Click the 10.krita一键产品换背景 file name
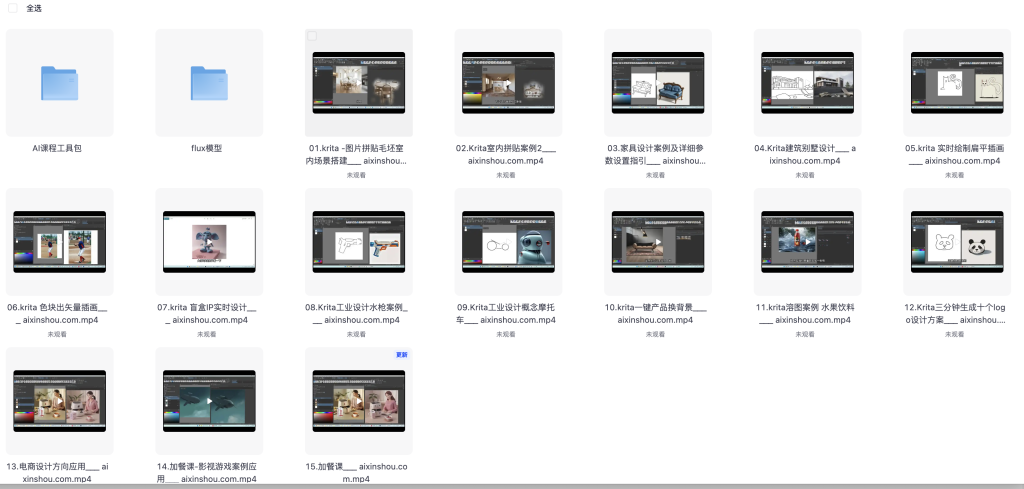The image size is (1024, 489). coord(658,314)
